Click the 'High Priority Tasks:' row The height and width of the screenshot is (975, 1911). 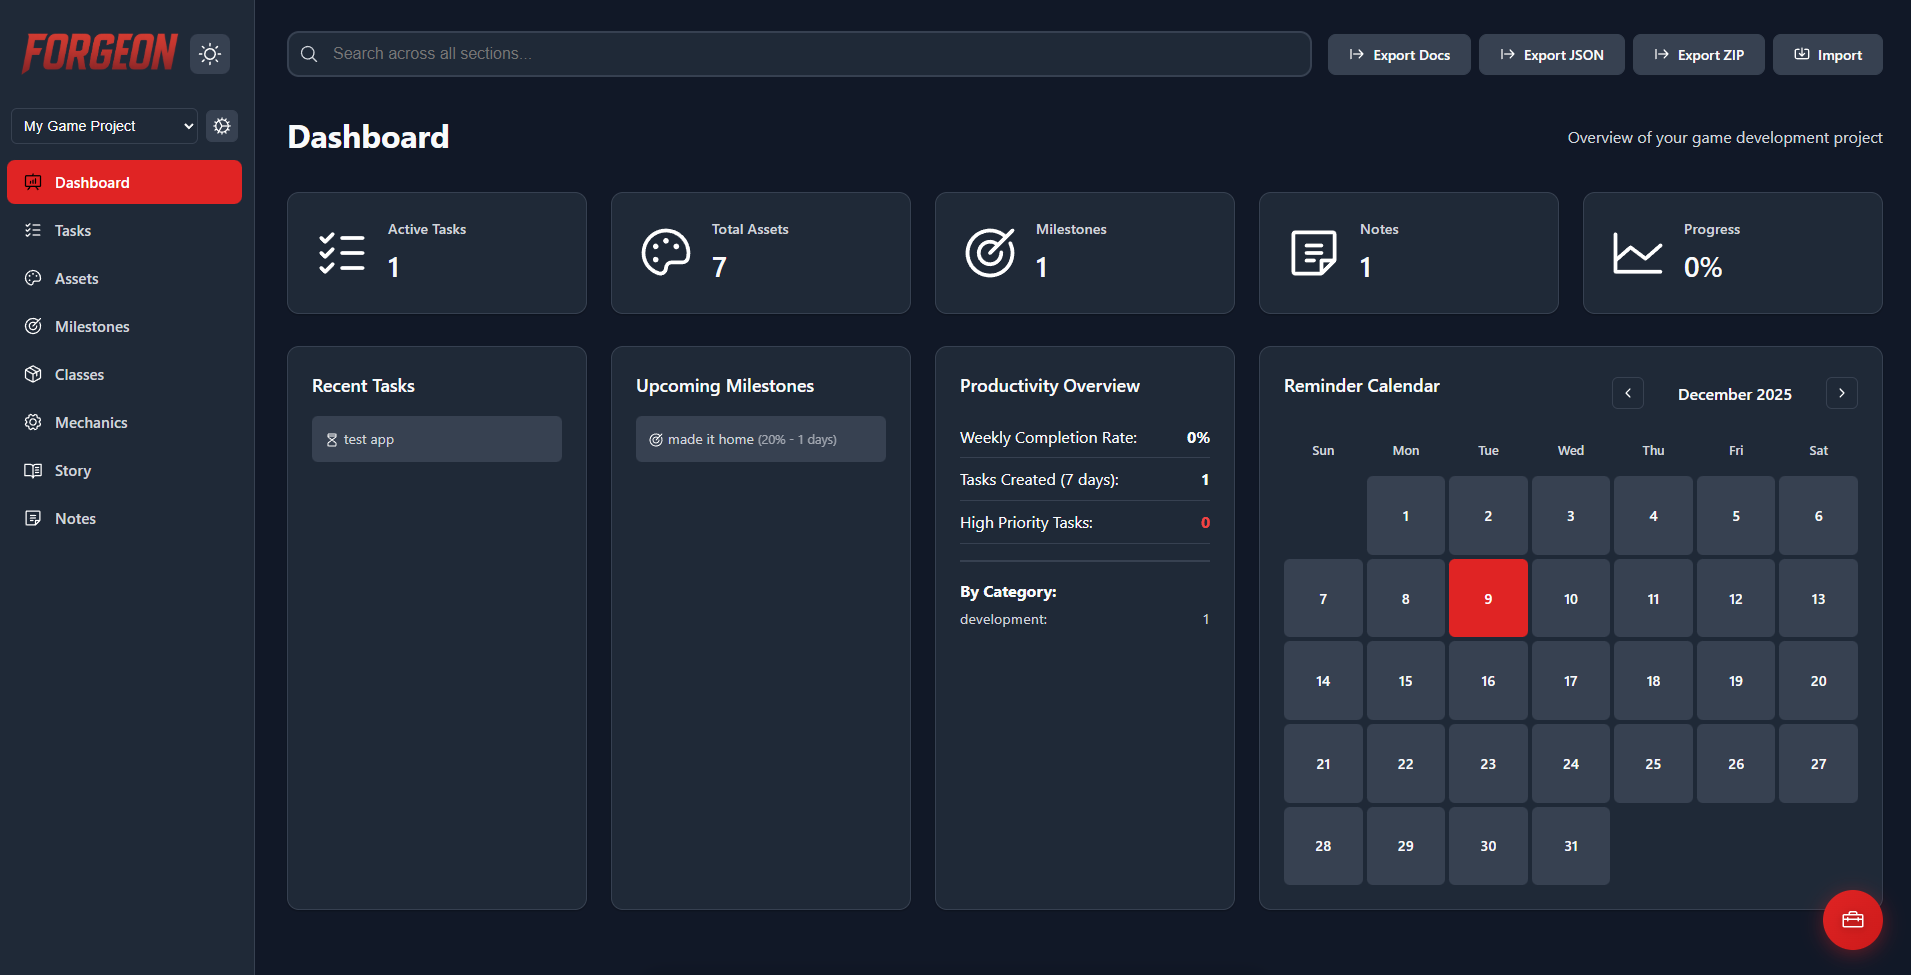pos(1085,523)
